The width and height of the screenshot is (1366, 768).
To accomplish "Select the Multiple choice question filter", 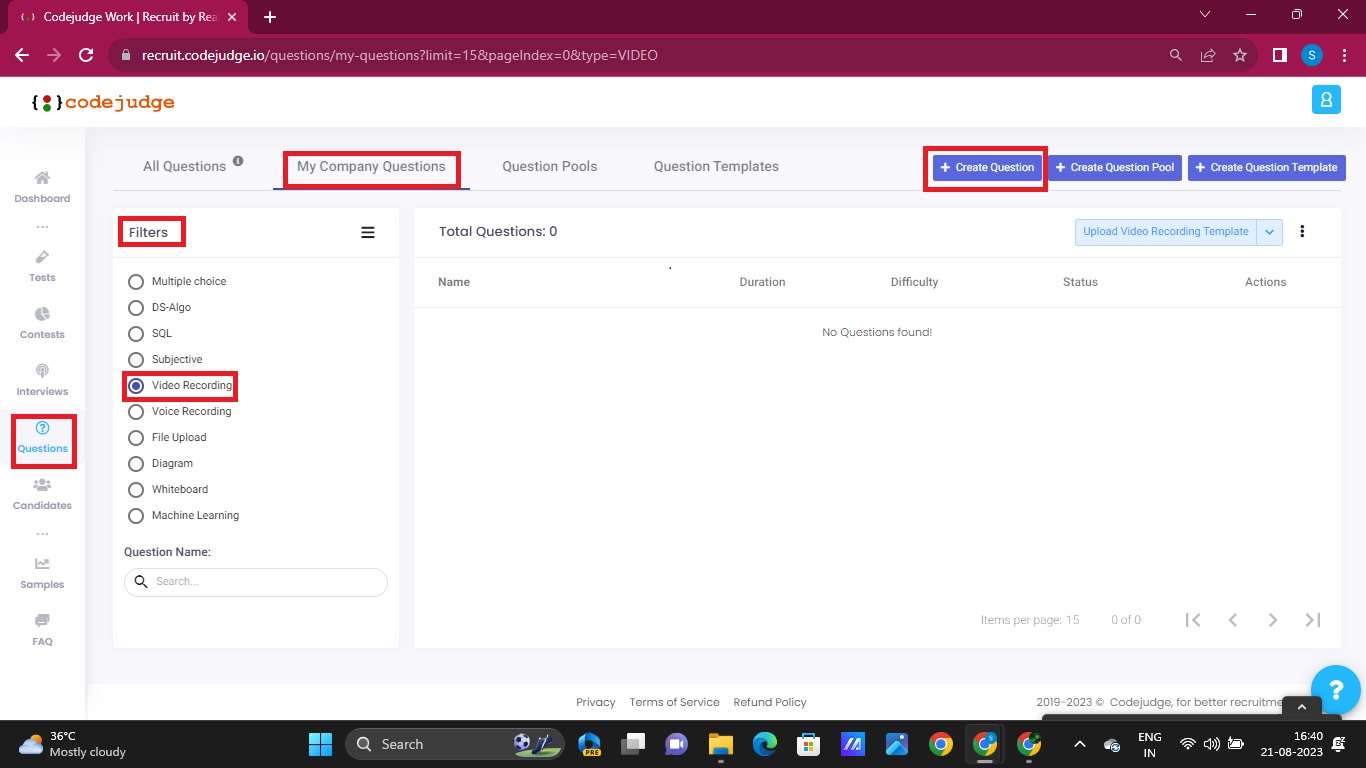I will click(136, 282).
